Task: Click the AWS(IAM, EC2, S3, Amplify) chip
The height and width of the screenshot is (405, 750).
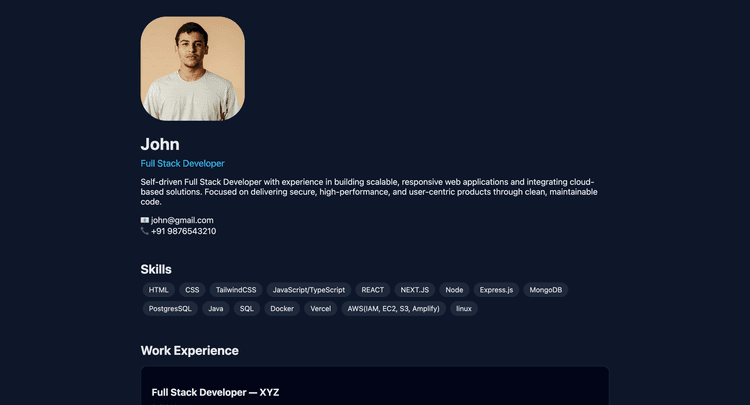Action: (x=394, y=308)
